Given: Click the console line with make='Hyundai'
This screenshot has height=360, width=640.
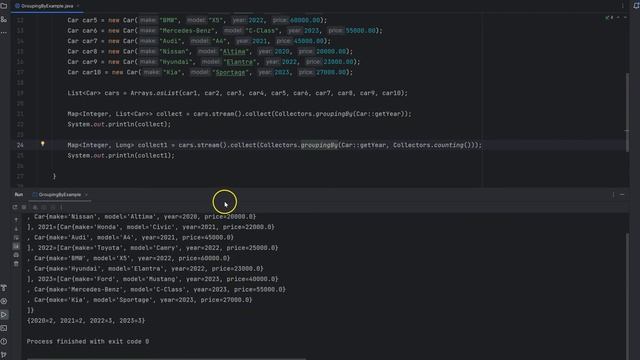Looking at the screenshot, I should click(x=145, y=269).
